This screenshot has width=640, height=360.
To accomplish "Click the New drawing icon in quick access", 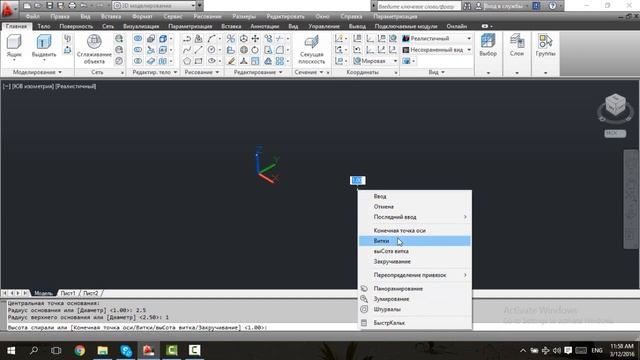I will click(x=27, y=6).
